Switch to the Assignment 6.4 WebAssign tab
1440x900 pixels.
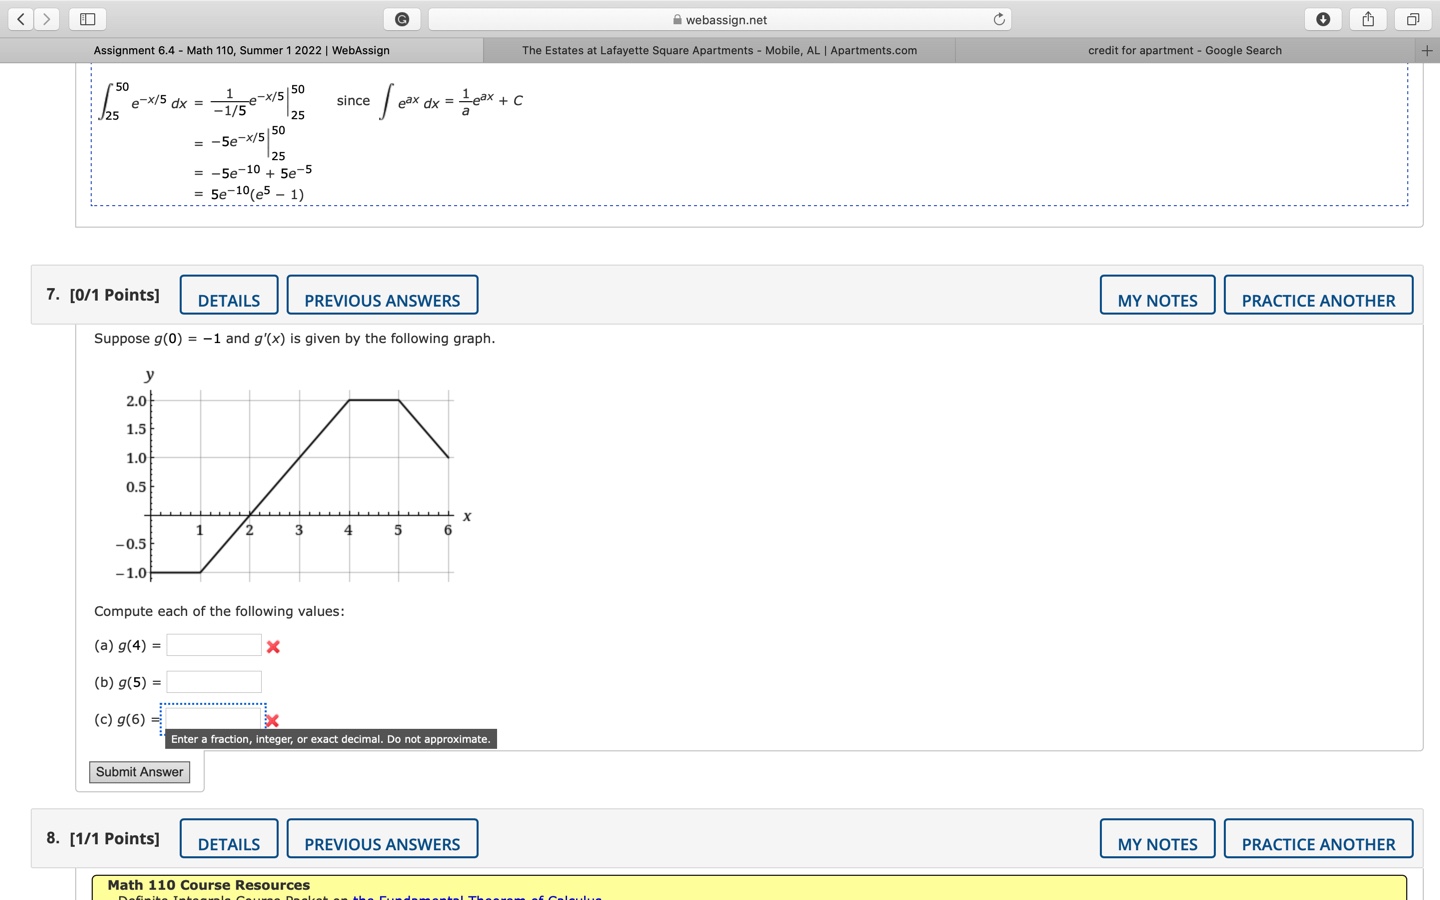(240, 50)
